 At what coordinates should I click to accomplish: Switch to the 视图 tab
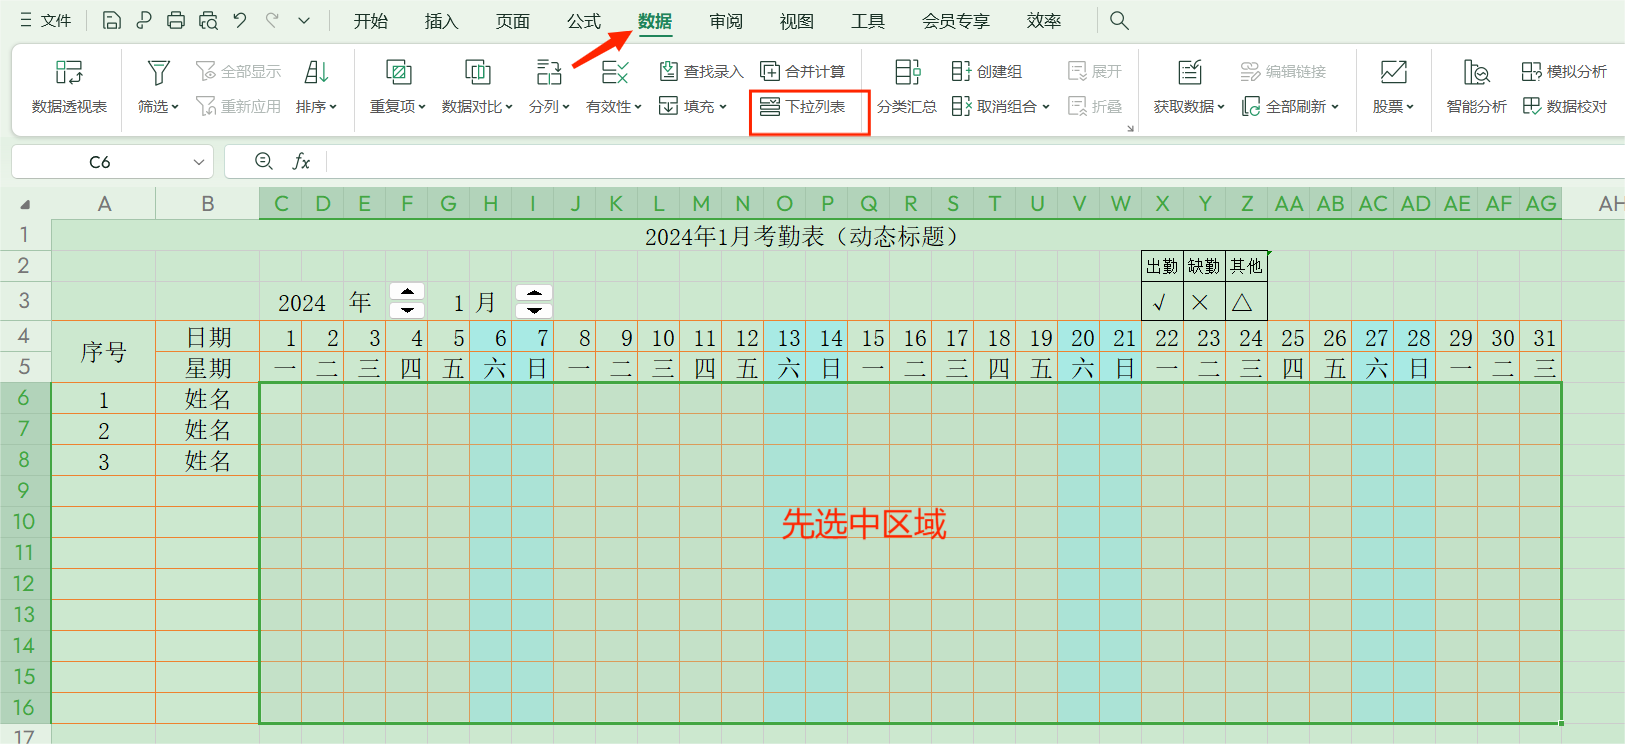[x=797, y=21]
